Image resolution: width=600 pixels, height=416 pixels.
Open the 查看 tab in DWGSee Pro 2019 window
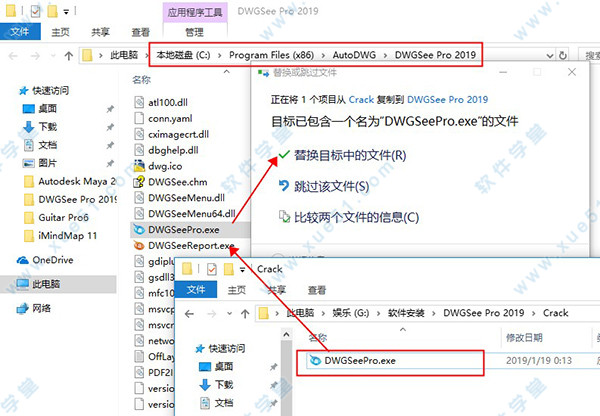point(140,32)
